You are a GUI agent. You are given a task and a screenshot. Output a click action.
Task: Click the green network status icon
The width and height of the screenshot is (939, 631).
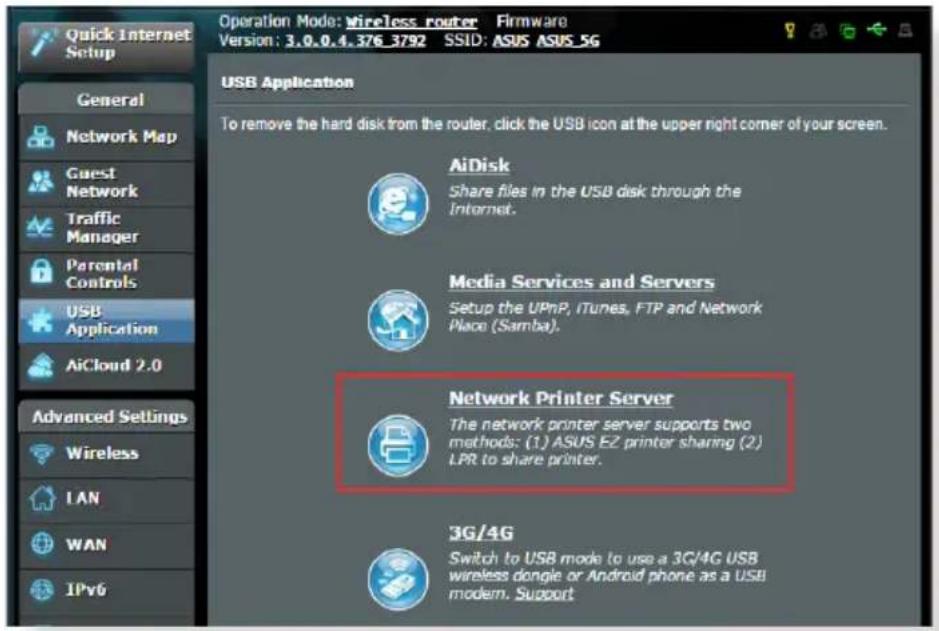(847, 31)
